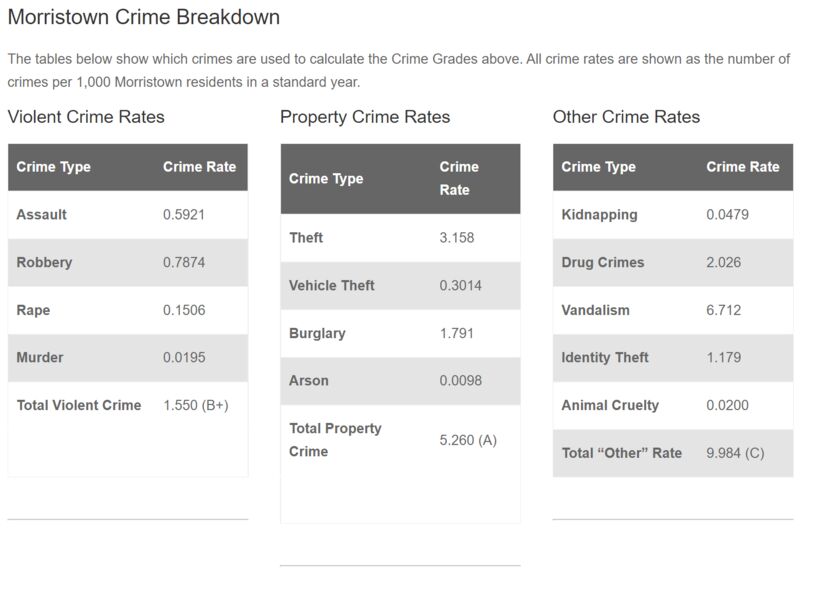Click the Vandalism rate value 6.712

[x=724, y=310]
